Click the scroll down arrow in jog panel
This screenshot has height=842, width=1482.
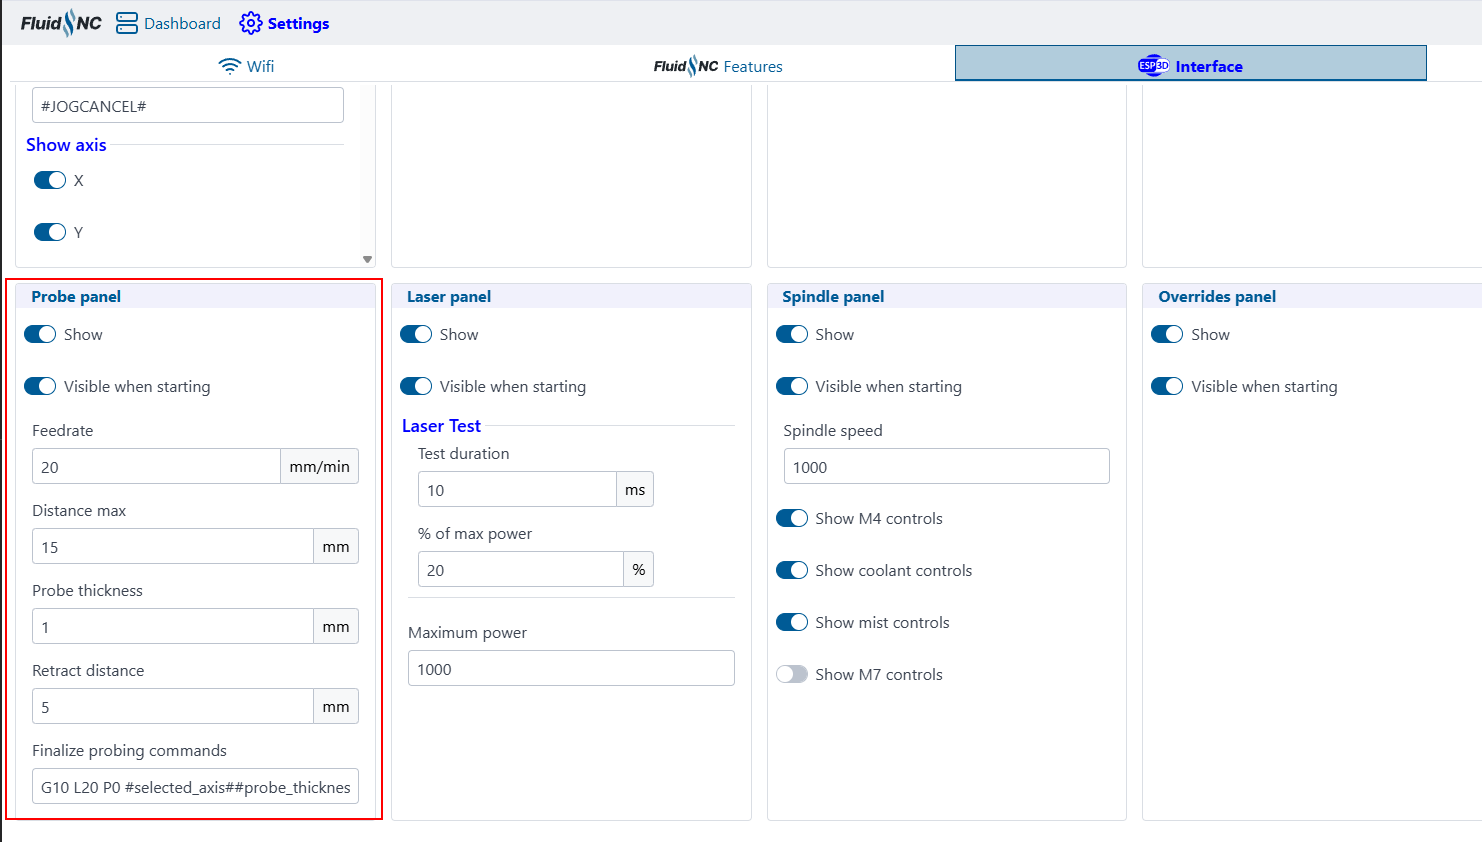(x=367, y=259)
